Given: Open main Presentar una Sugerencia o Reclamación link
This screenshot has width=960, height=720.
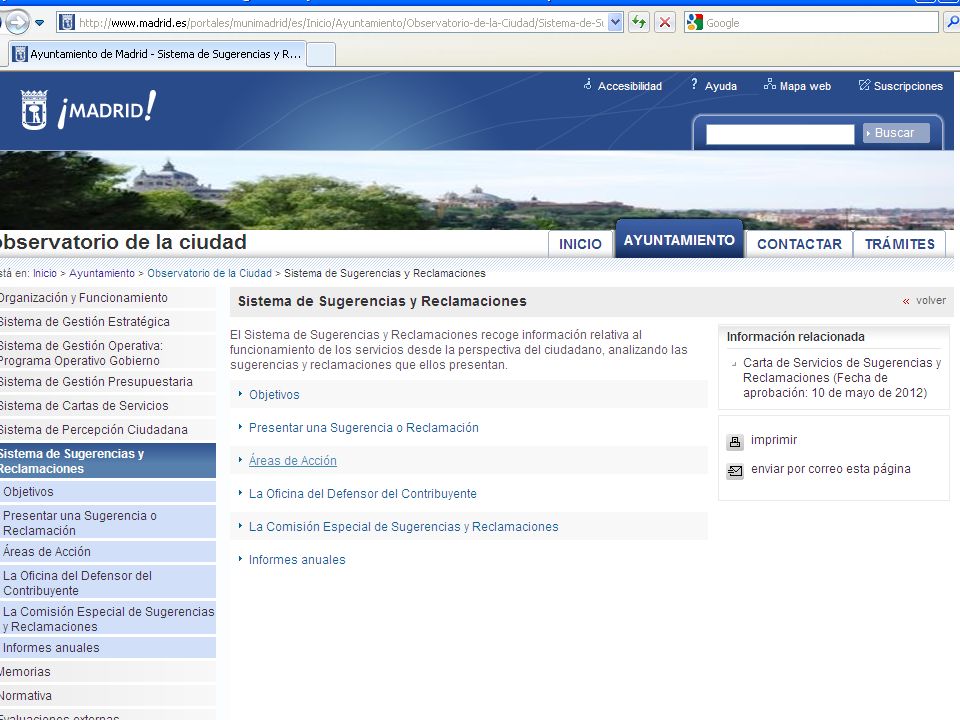Looking at the screenshot, I should pyautogui.click(x=364, y=428).
